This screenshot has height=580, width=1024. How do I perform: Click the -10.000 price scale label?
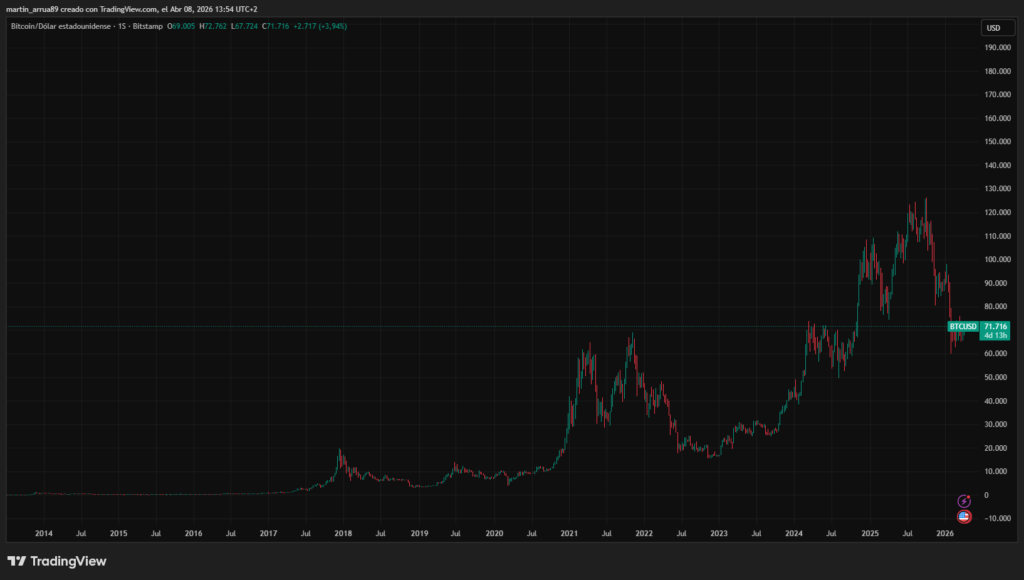click(996, 518)
